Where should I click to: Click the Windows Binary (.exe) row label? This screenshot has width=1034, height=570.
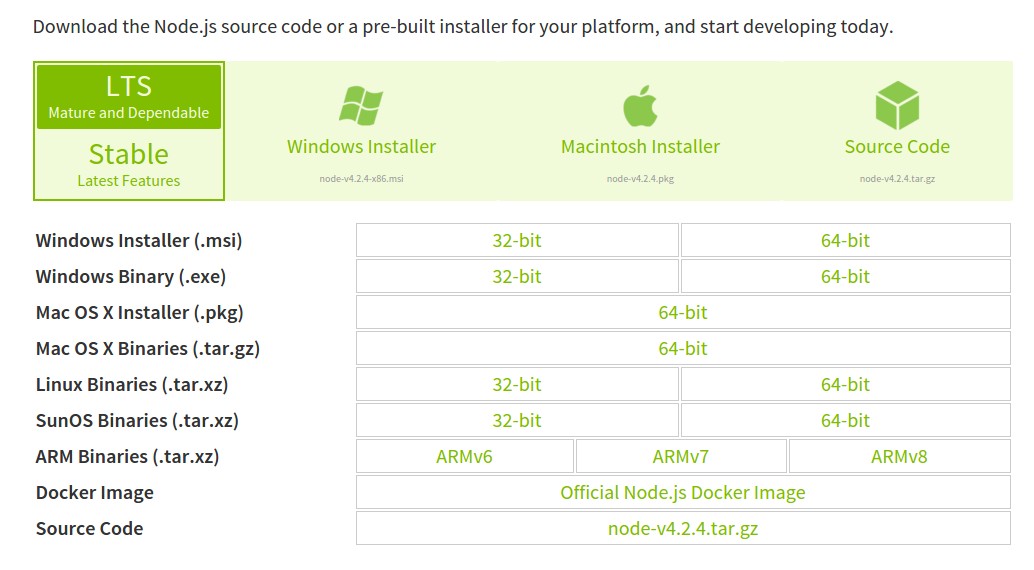pos(131,276)
